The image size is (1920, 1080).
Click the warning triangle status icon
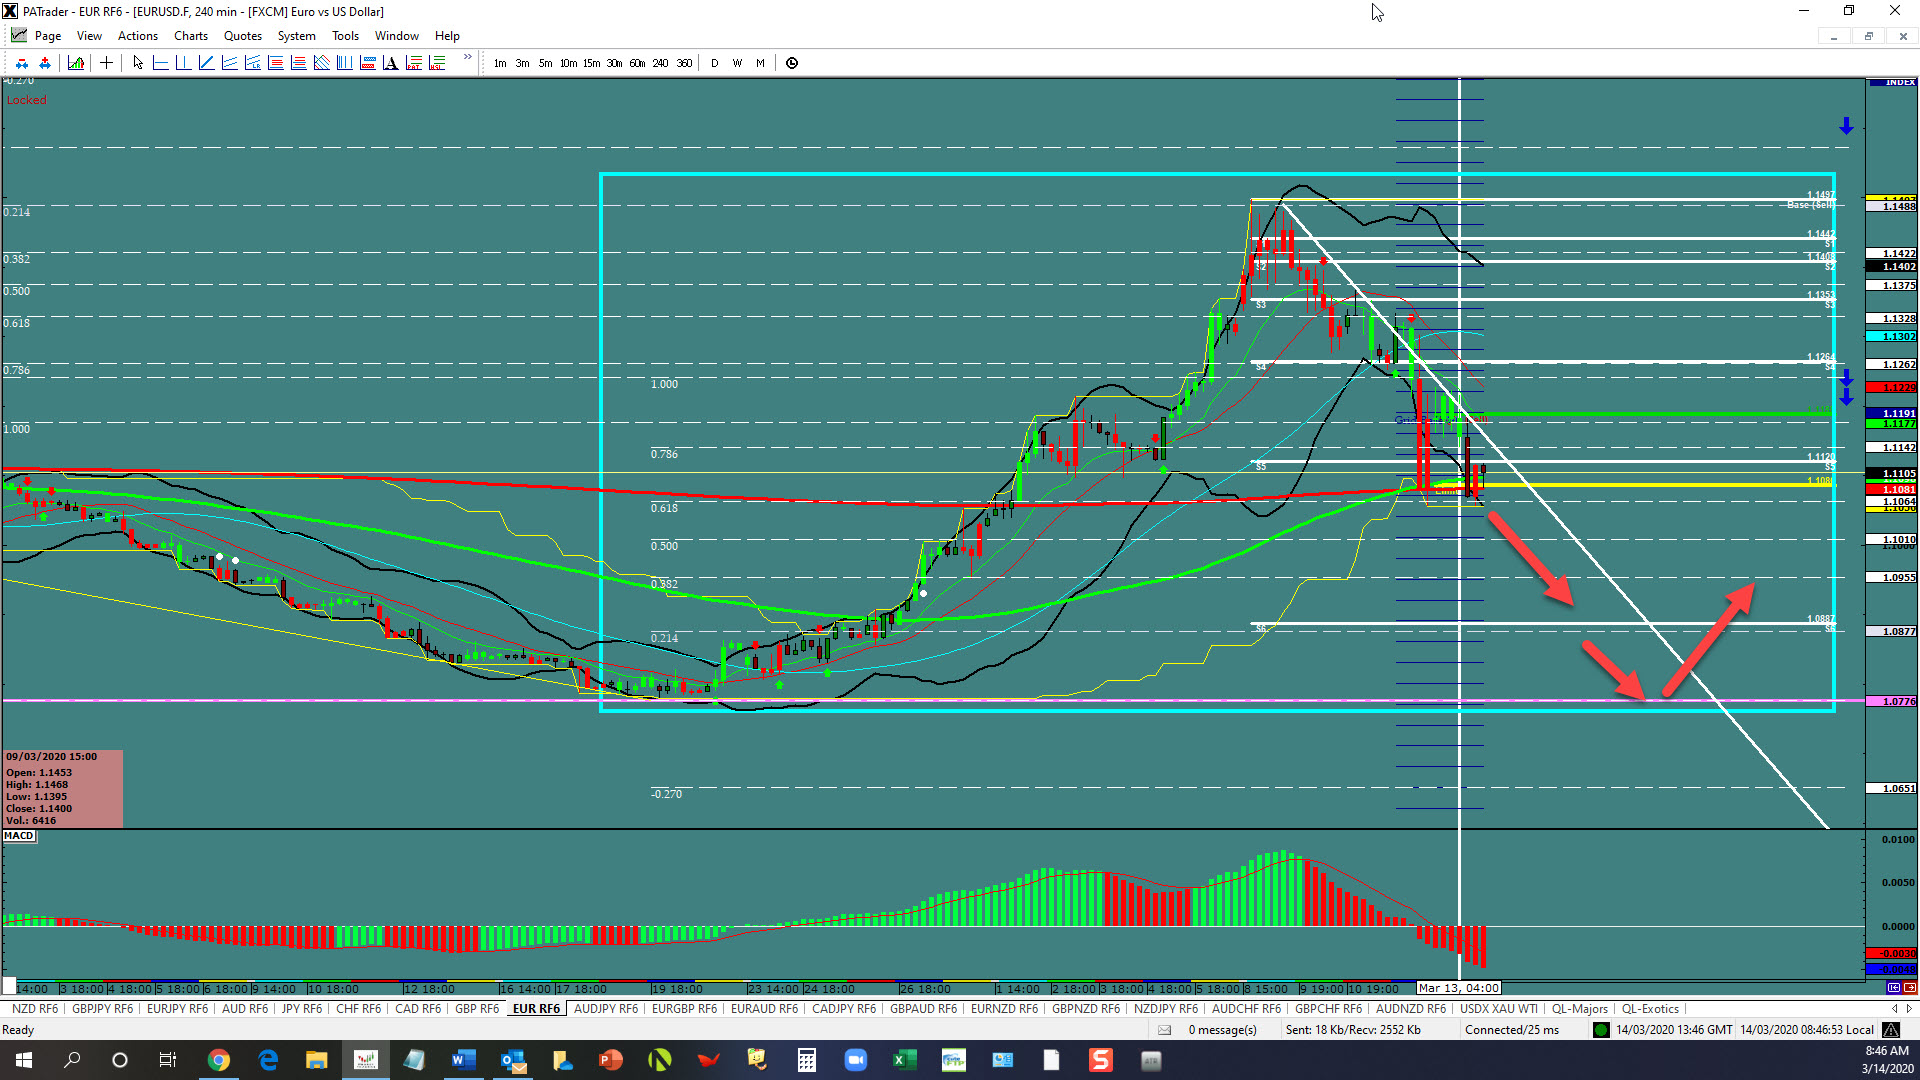click(1890, 1030)
